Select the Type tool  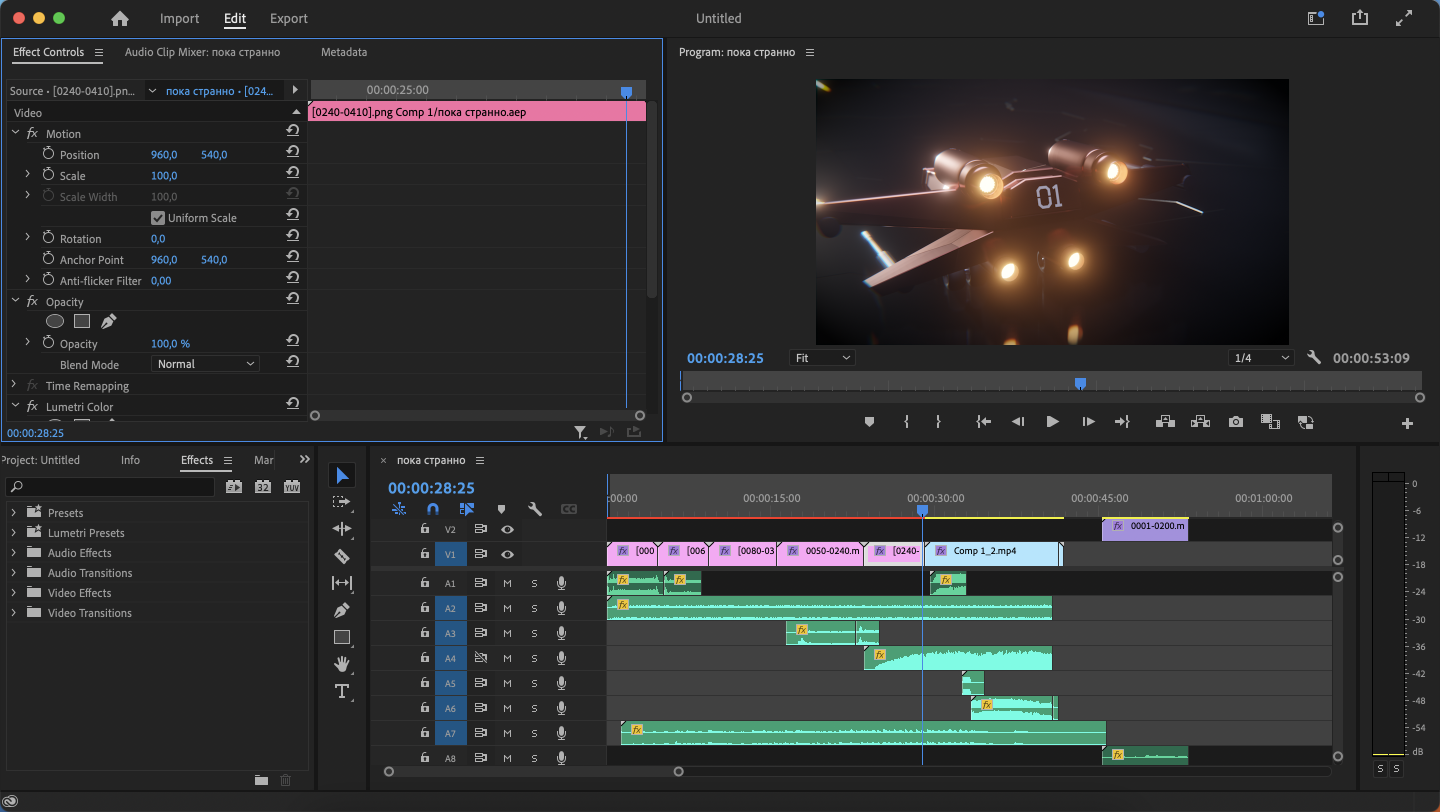(x=342, y=691)
